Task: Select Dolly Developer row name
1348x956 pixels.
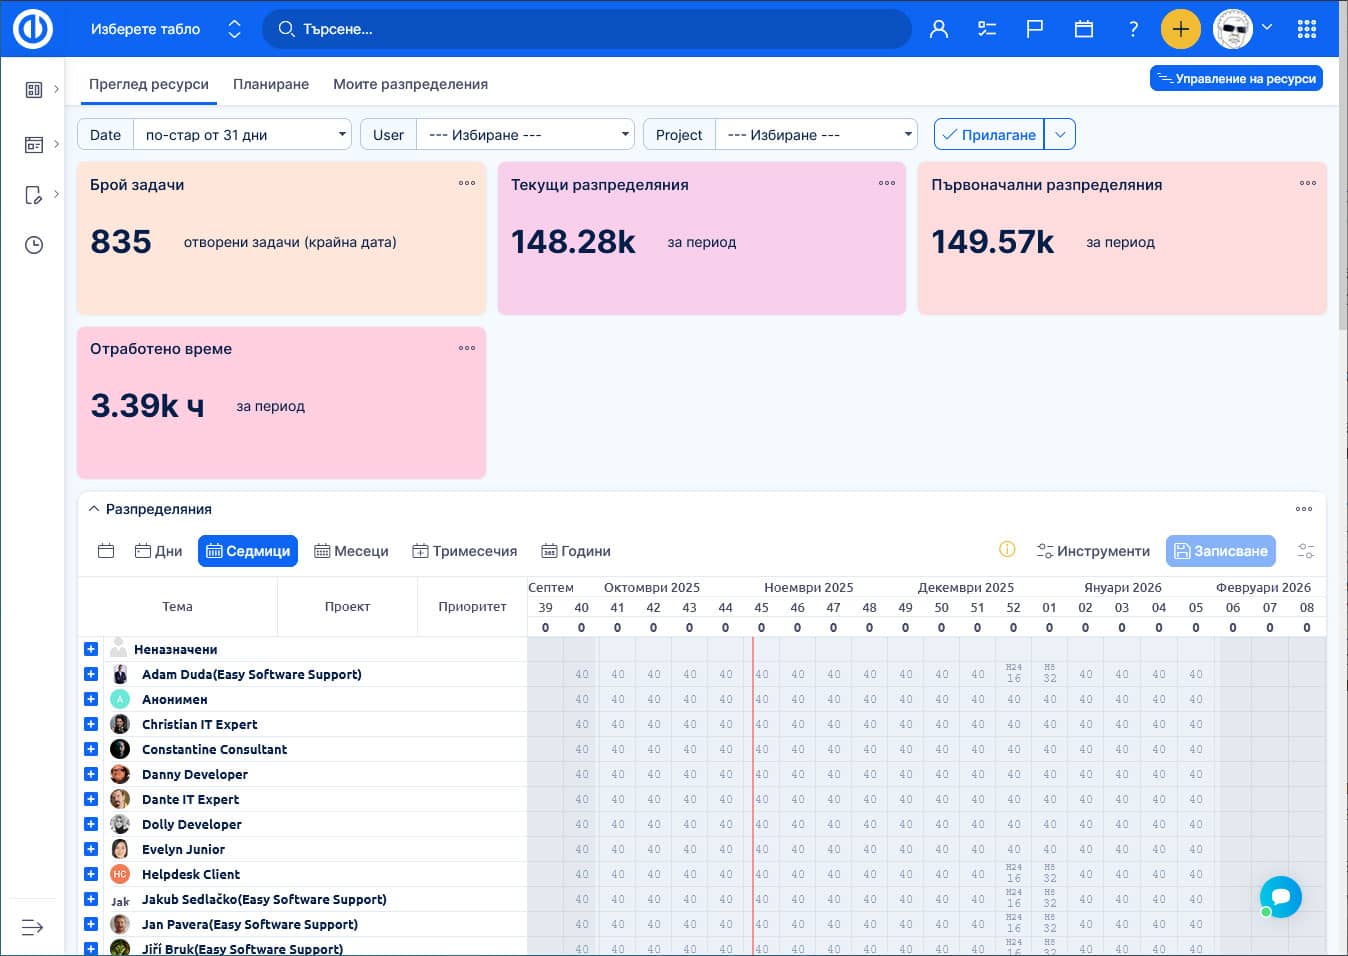Action: (192, 824)
